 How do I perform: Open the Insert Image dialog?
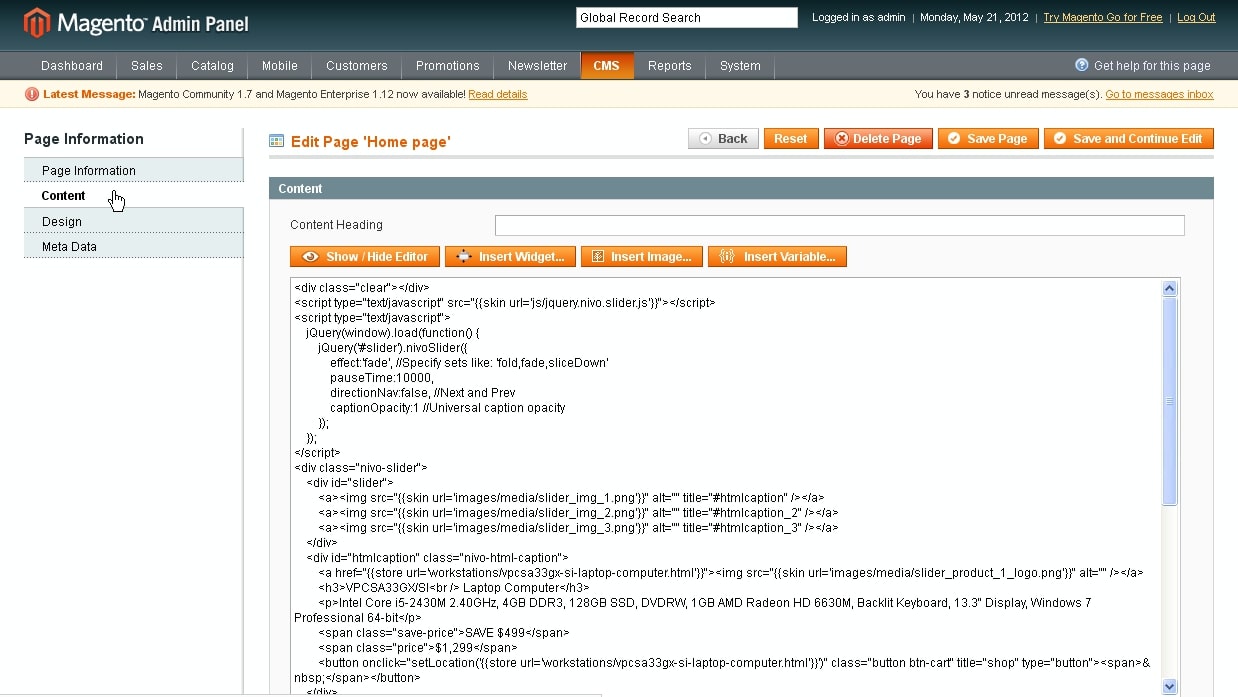click(642, 257)
